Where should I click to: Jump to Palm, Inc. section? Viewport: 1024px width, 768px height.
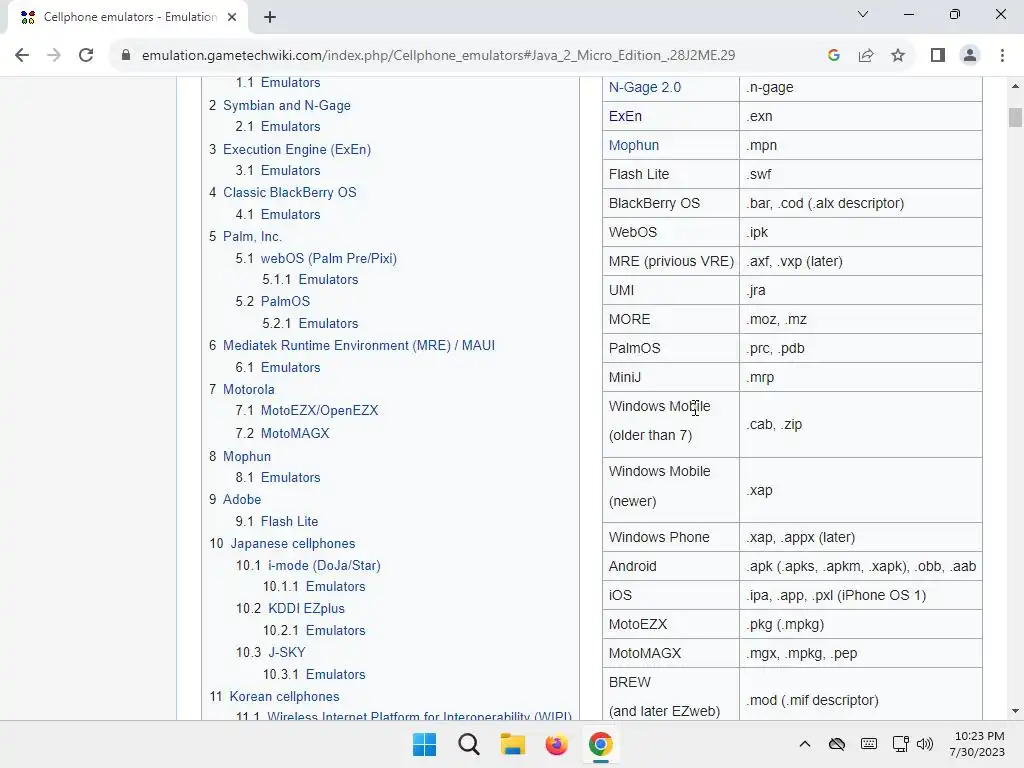(x=252, y=236)
